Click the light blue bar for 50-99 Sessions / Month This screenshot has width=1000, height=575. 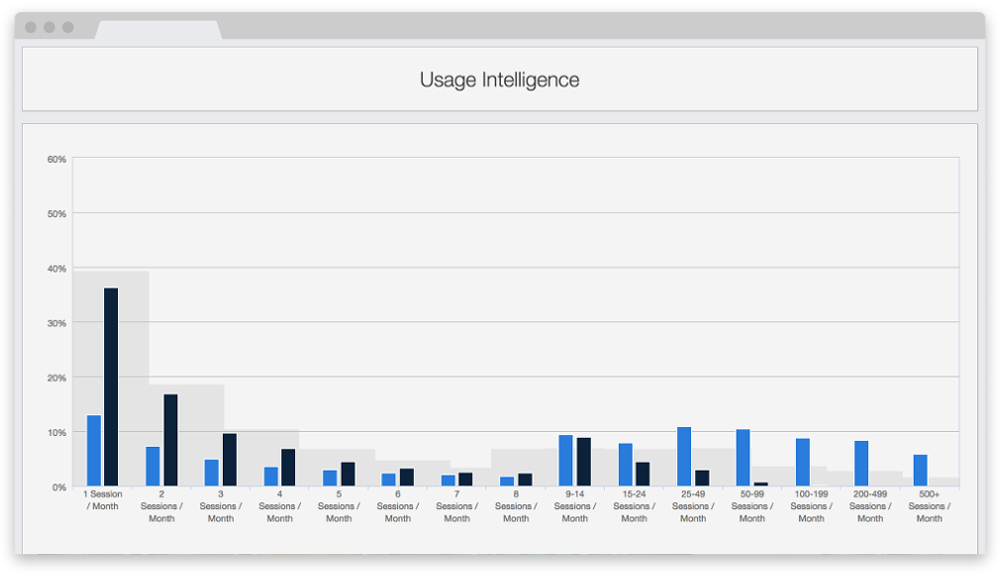click(743, 458)
